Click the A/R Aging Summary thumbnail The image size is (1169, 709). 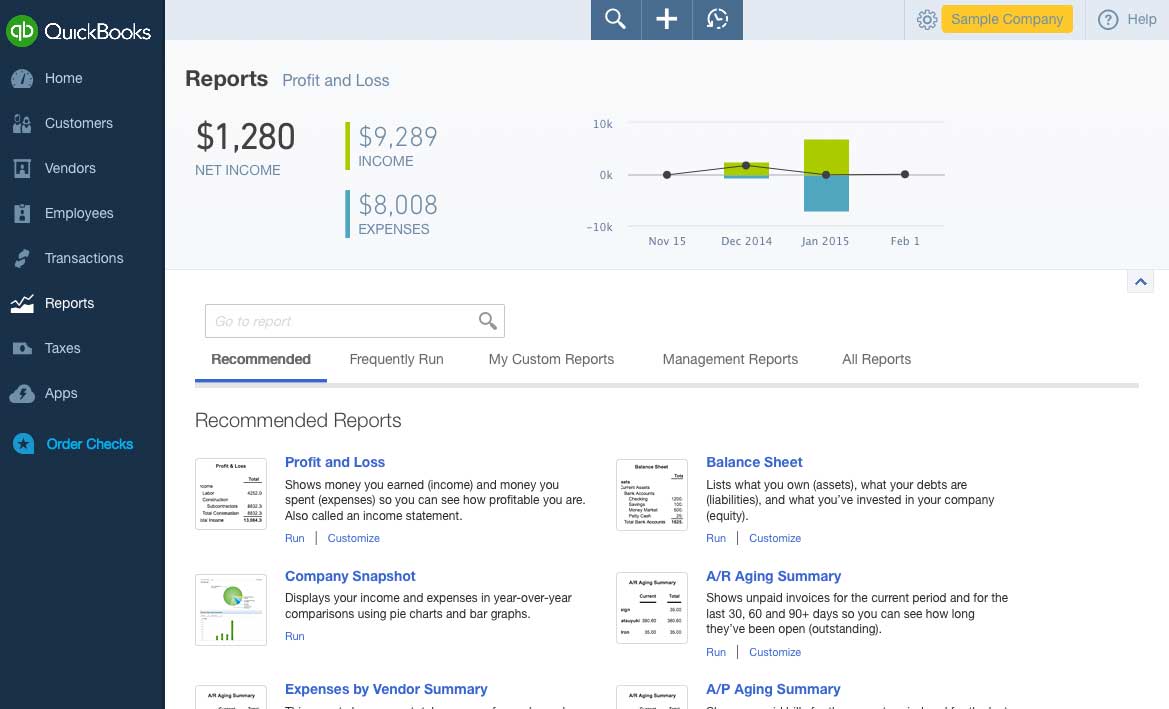coord(652,608)
